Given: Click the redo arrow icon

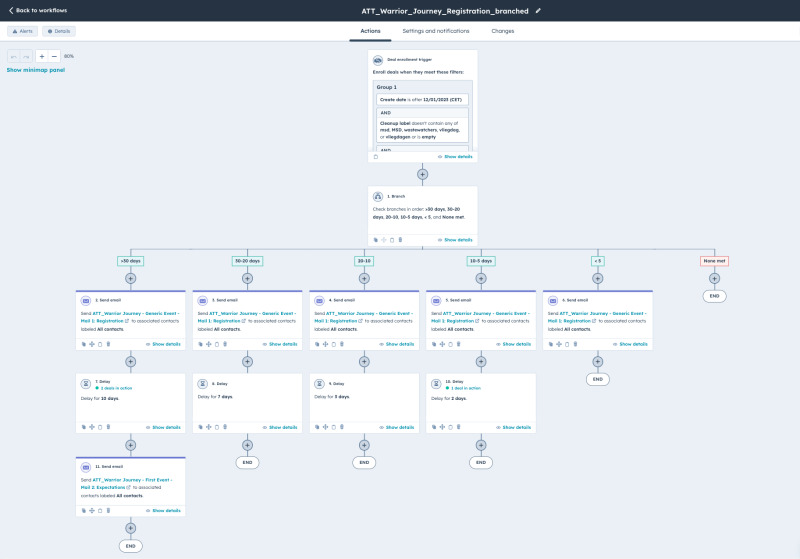Looking at the screenshot, I should point(27,56).
